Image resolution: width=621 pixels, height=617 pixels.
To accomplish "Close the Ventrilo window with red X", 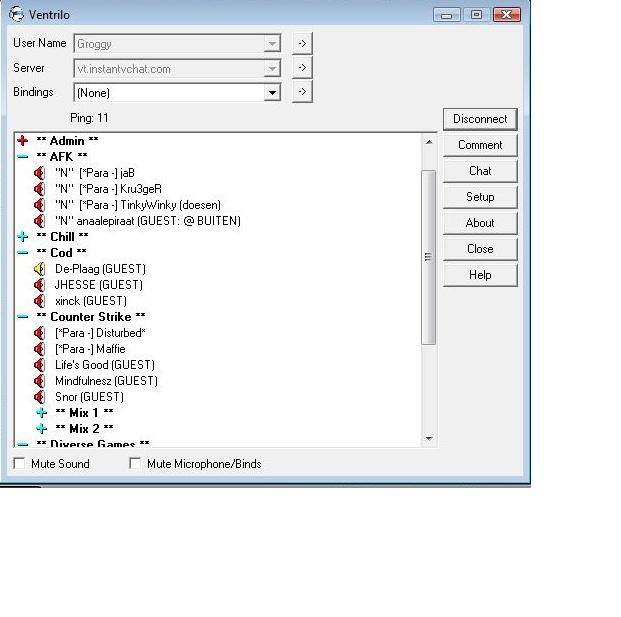I will pyautogui.click(x=507, y=15).
